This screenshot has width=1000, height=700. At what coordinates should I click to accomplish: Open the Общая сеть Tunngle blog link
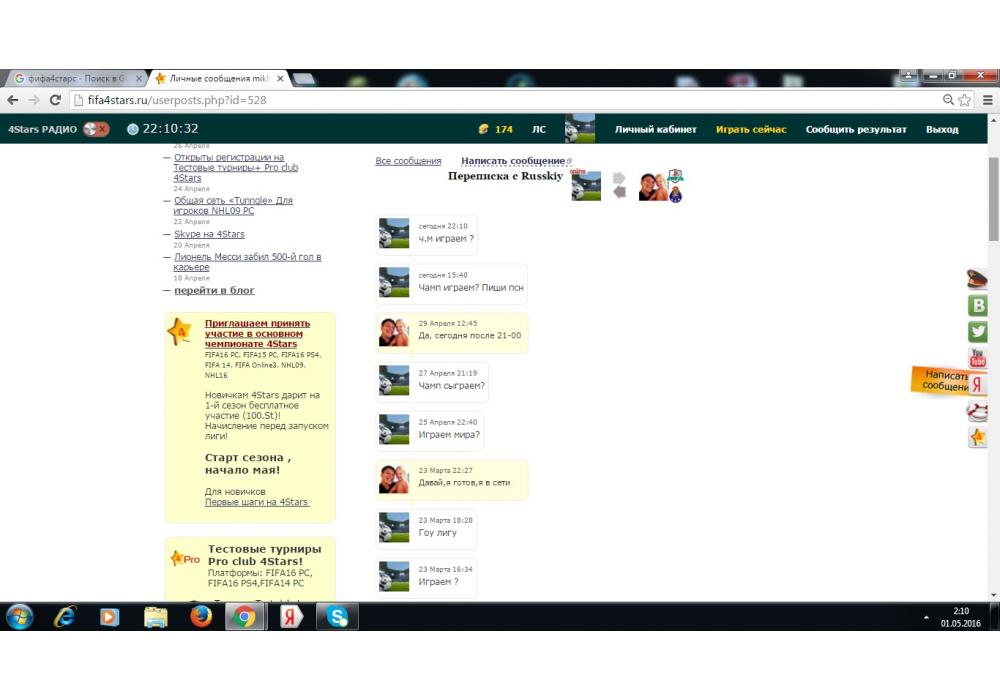(x=233, y=205)
